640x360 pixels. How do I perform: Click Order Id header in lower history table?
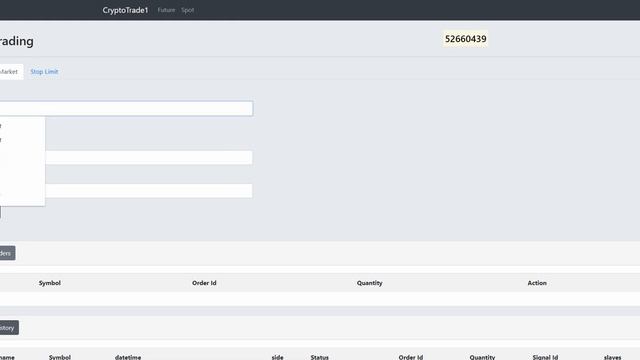[411, 357]
